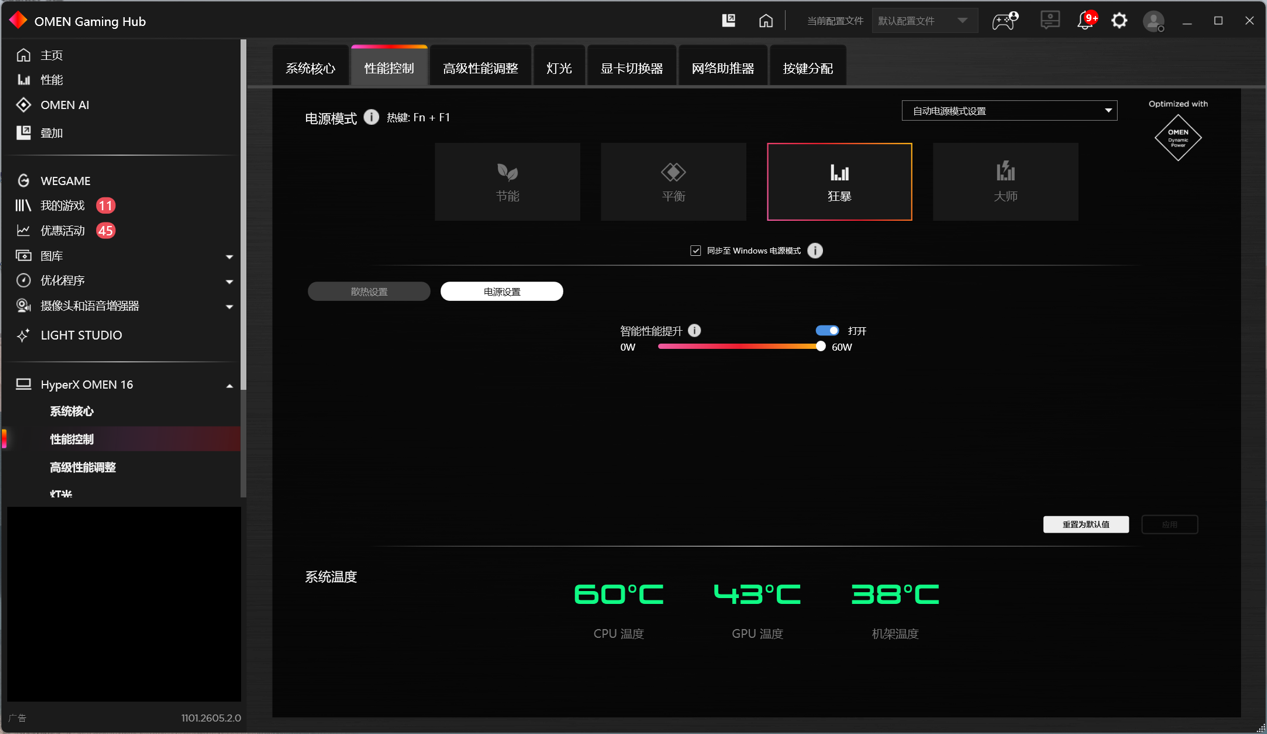Click the 60°C CPU temperature reading
The image size is (1267, 734).
pos(619,594)
